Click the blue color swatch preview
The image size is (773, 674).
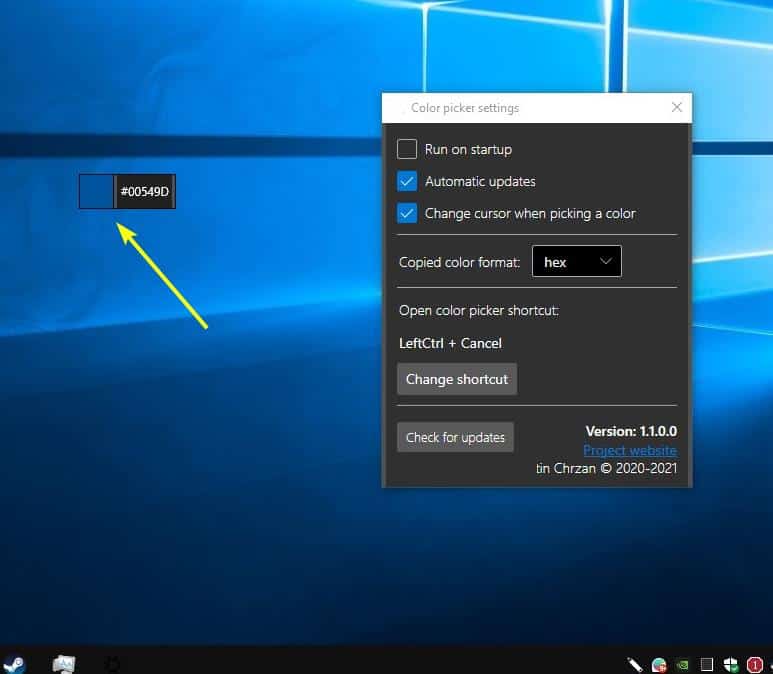pyautogui.click(x=97, y=191)
